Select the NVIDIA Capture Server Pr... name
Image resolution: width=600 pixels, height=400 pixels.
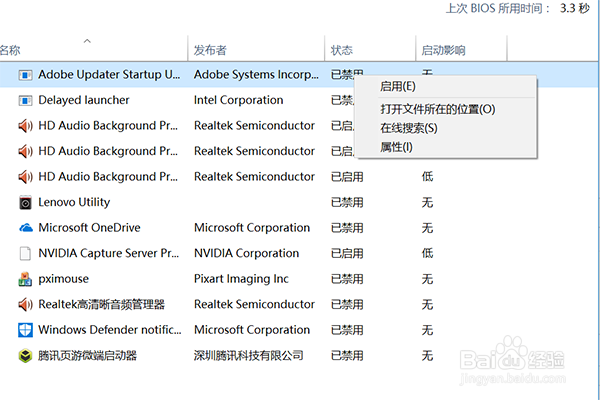point(109,253)
